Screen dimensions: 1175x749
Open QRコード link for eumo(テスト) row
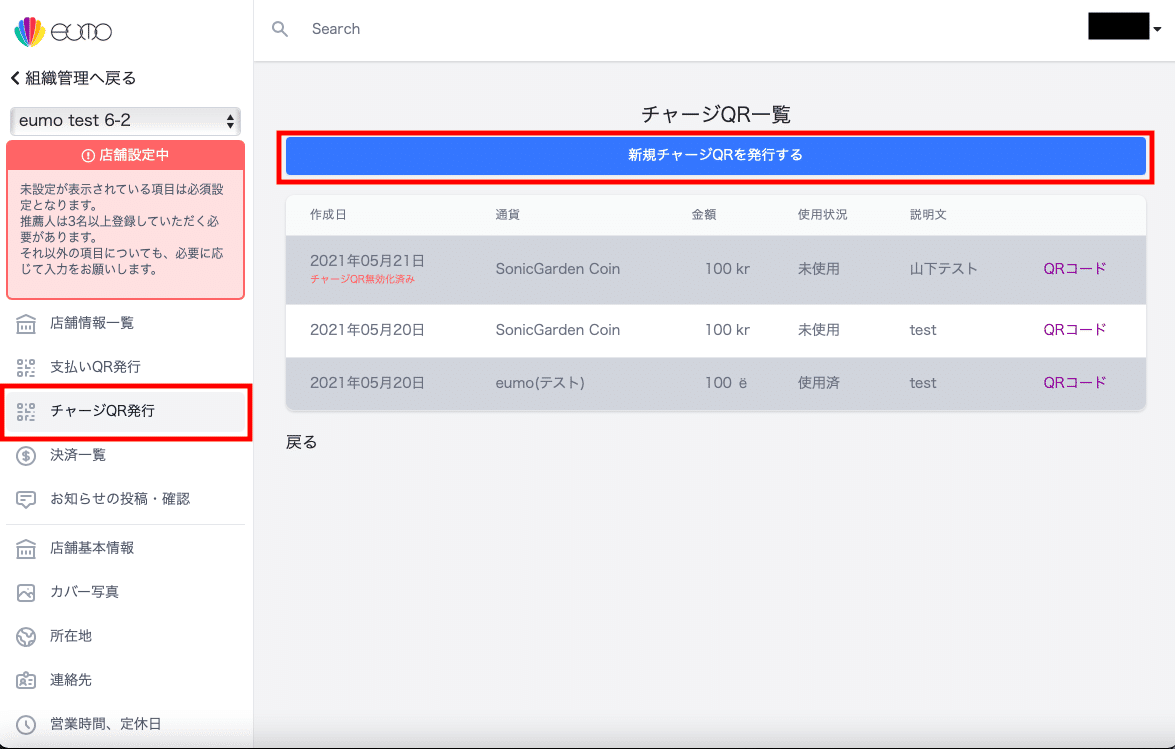tap(1075, 383)
